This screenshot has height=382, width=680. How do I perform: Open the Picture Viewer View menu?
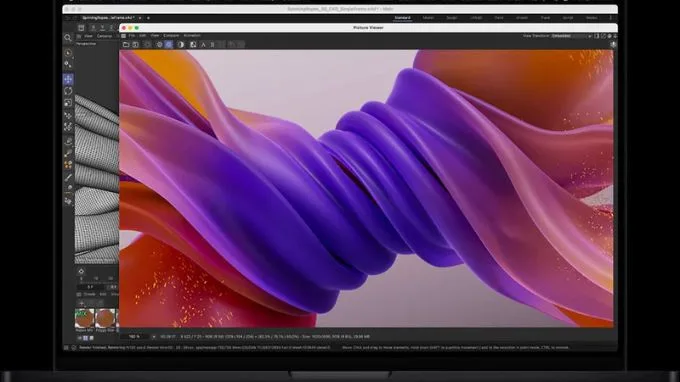coord(154,36)
